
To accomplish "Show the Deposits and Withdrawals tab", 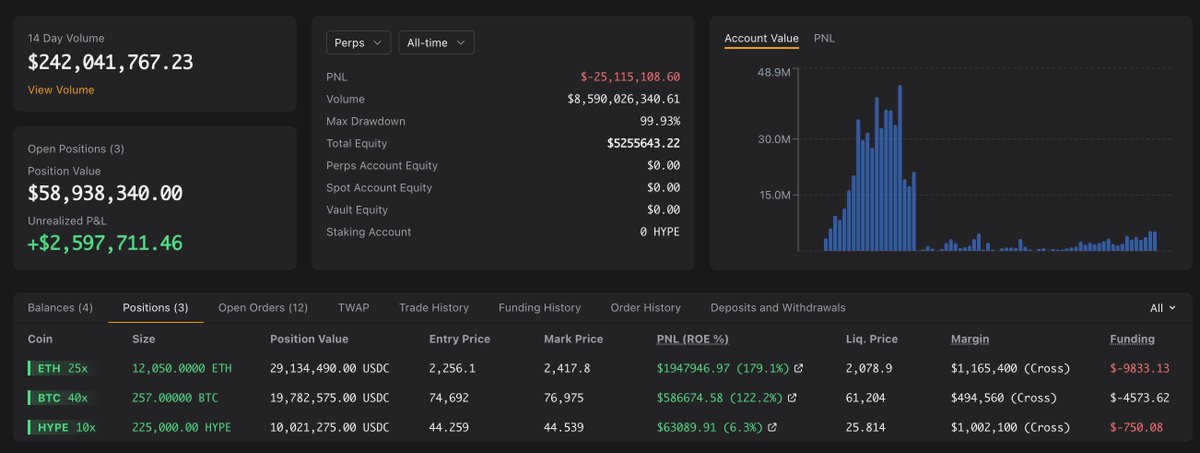I will (x=778, y=308).
